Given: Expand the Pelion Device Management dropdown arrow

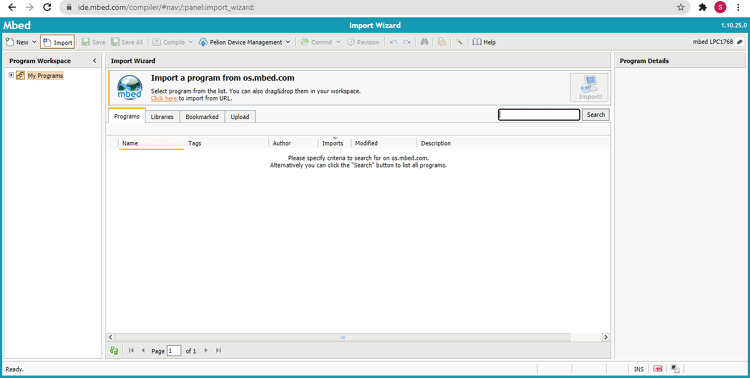Looking at the screenshot, I should [288, 42].
